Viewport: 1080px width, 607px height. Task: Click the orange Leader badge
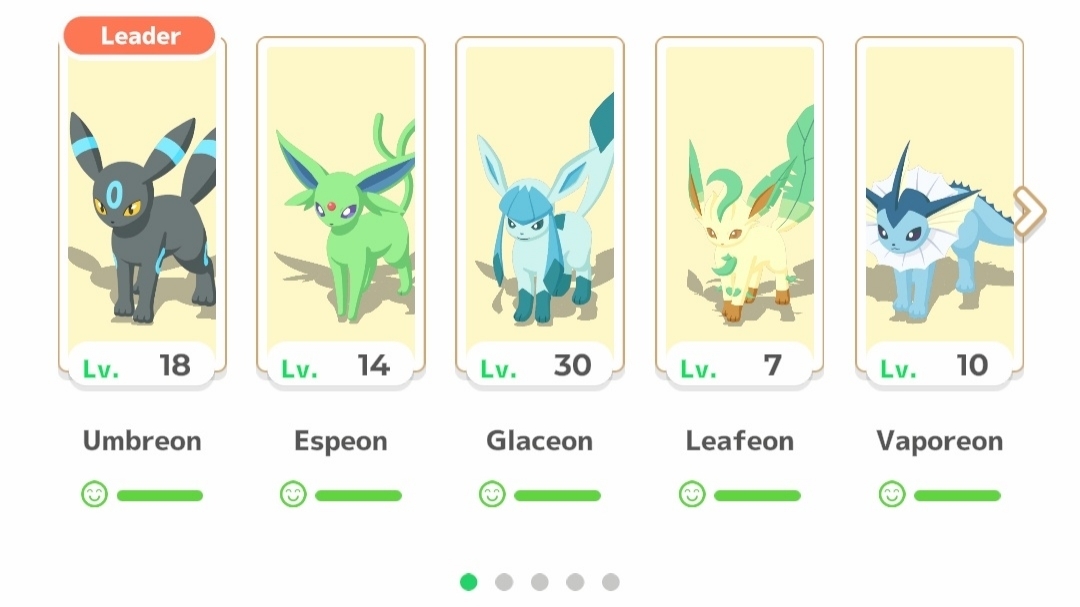(x=139, y=36)
